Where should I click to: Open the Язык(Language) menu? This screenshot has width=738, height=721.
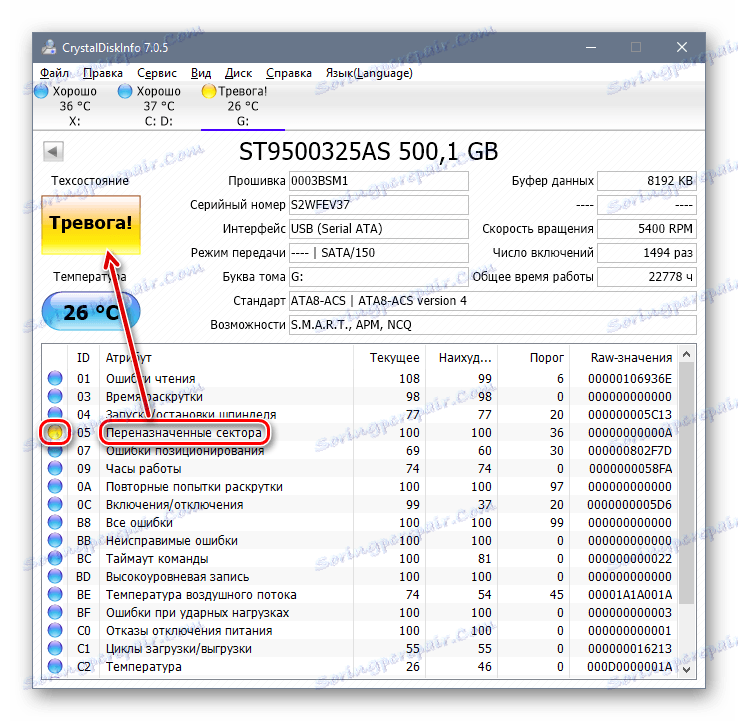pos(369,73)
